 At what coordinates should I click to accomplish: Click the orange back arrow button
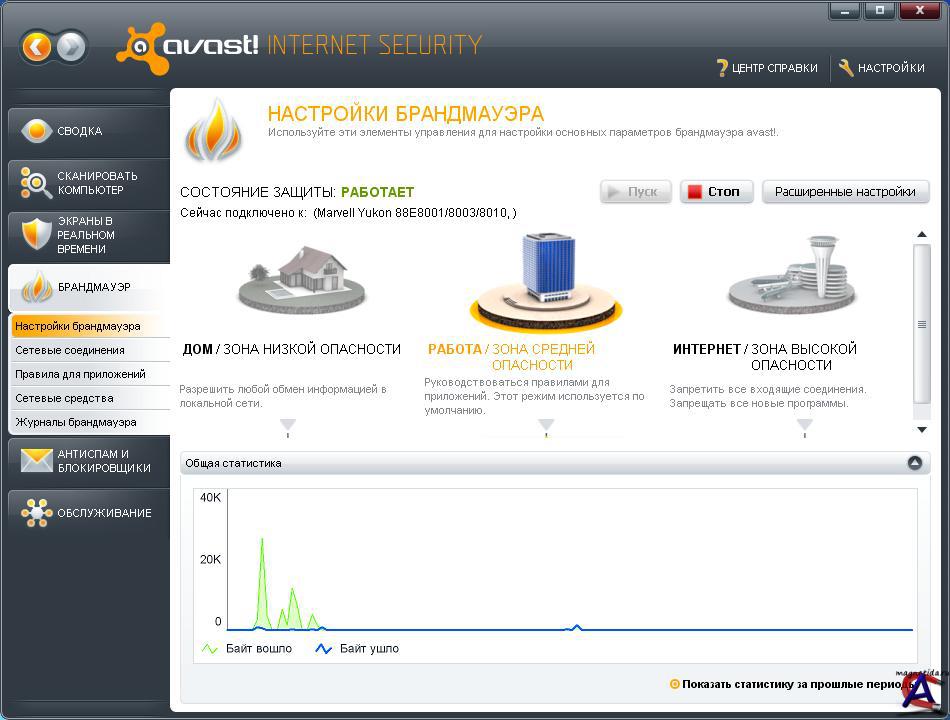[x=36, y=46]
